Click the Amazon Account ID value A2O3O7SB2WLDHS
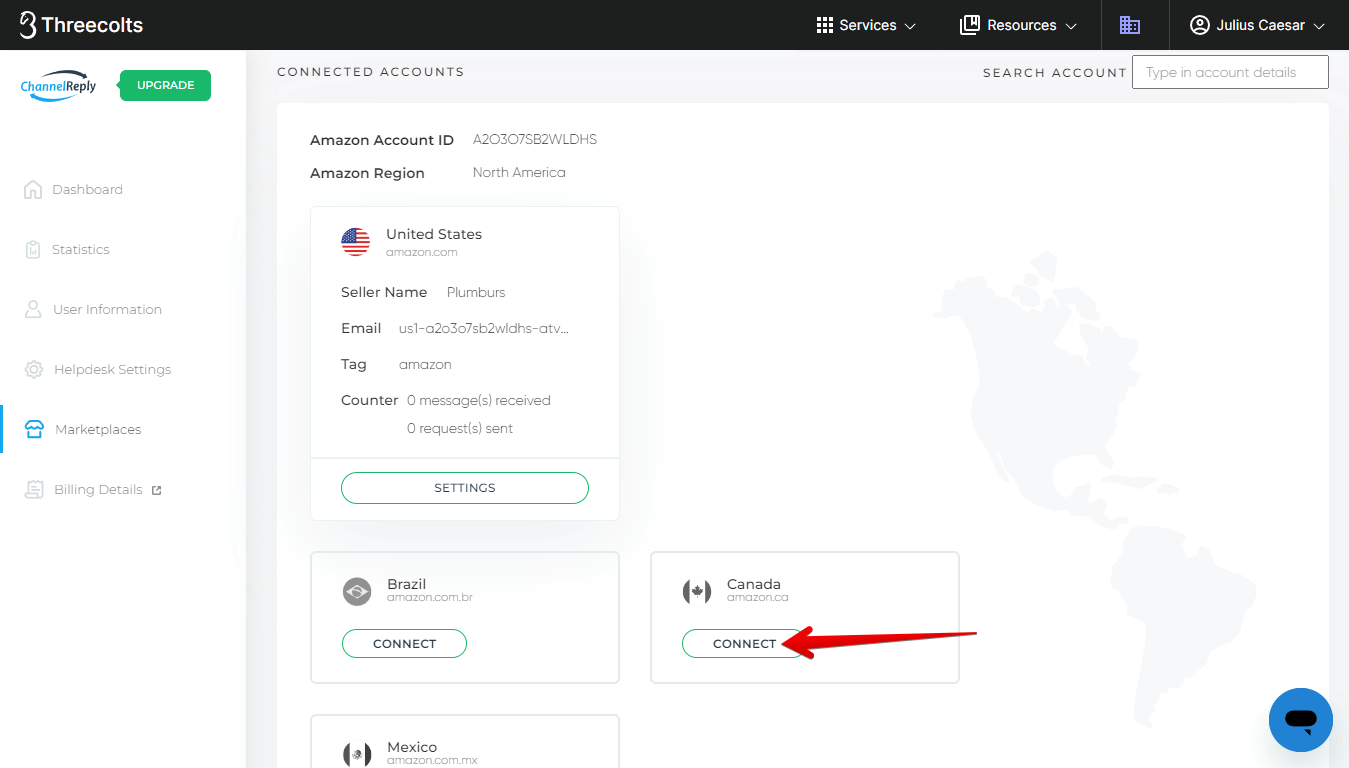The width and height of the screenshot is (1349, 768). [x=535, y=139]
